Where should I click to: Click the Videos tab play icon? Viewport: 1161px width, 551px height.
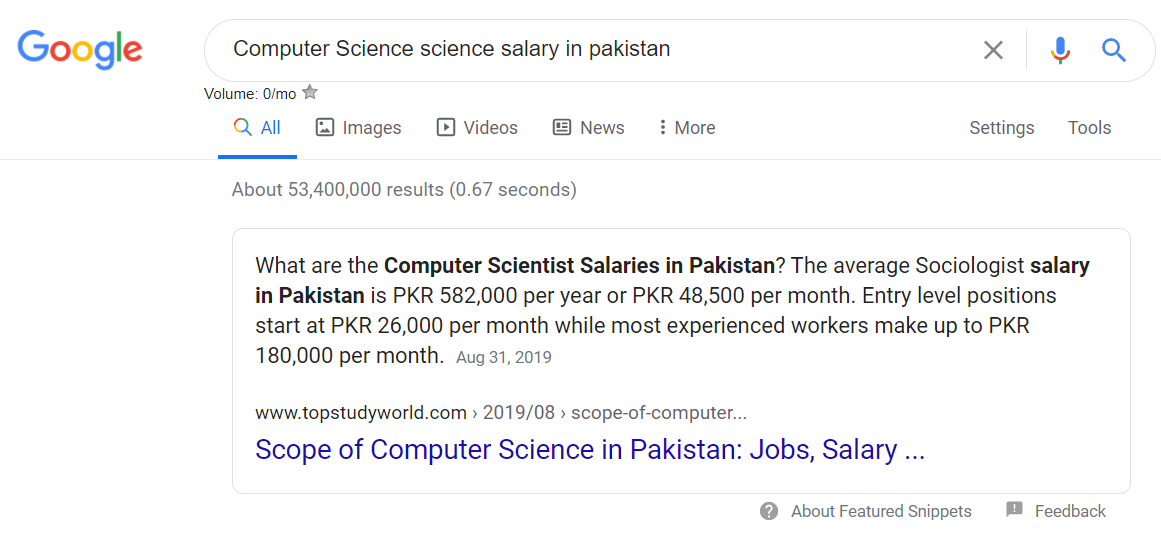click(446, 127)
